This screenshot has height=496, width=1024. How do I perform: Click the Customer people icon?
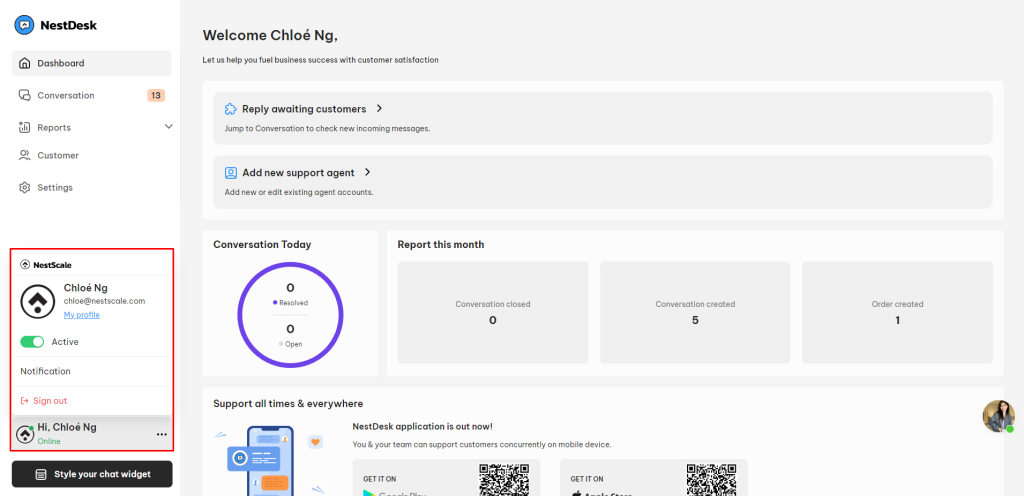click(x=25, y=155)
